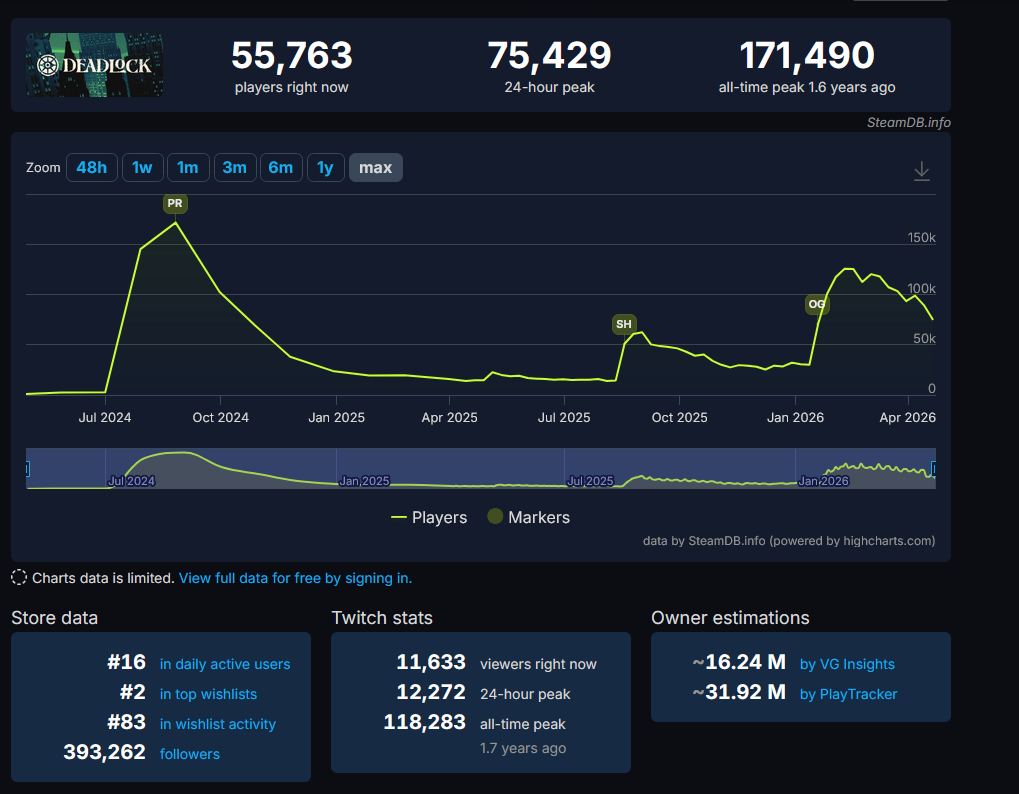1019x794 pixels.
Task: Click the chart download icon
Action: (921, 172)
